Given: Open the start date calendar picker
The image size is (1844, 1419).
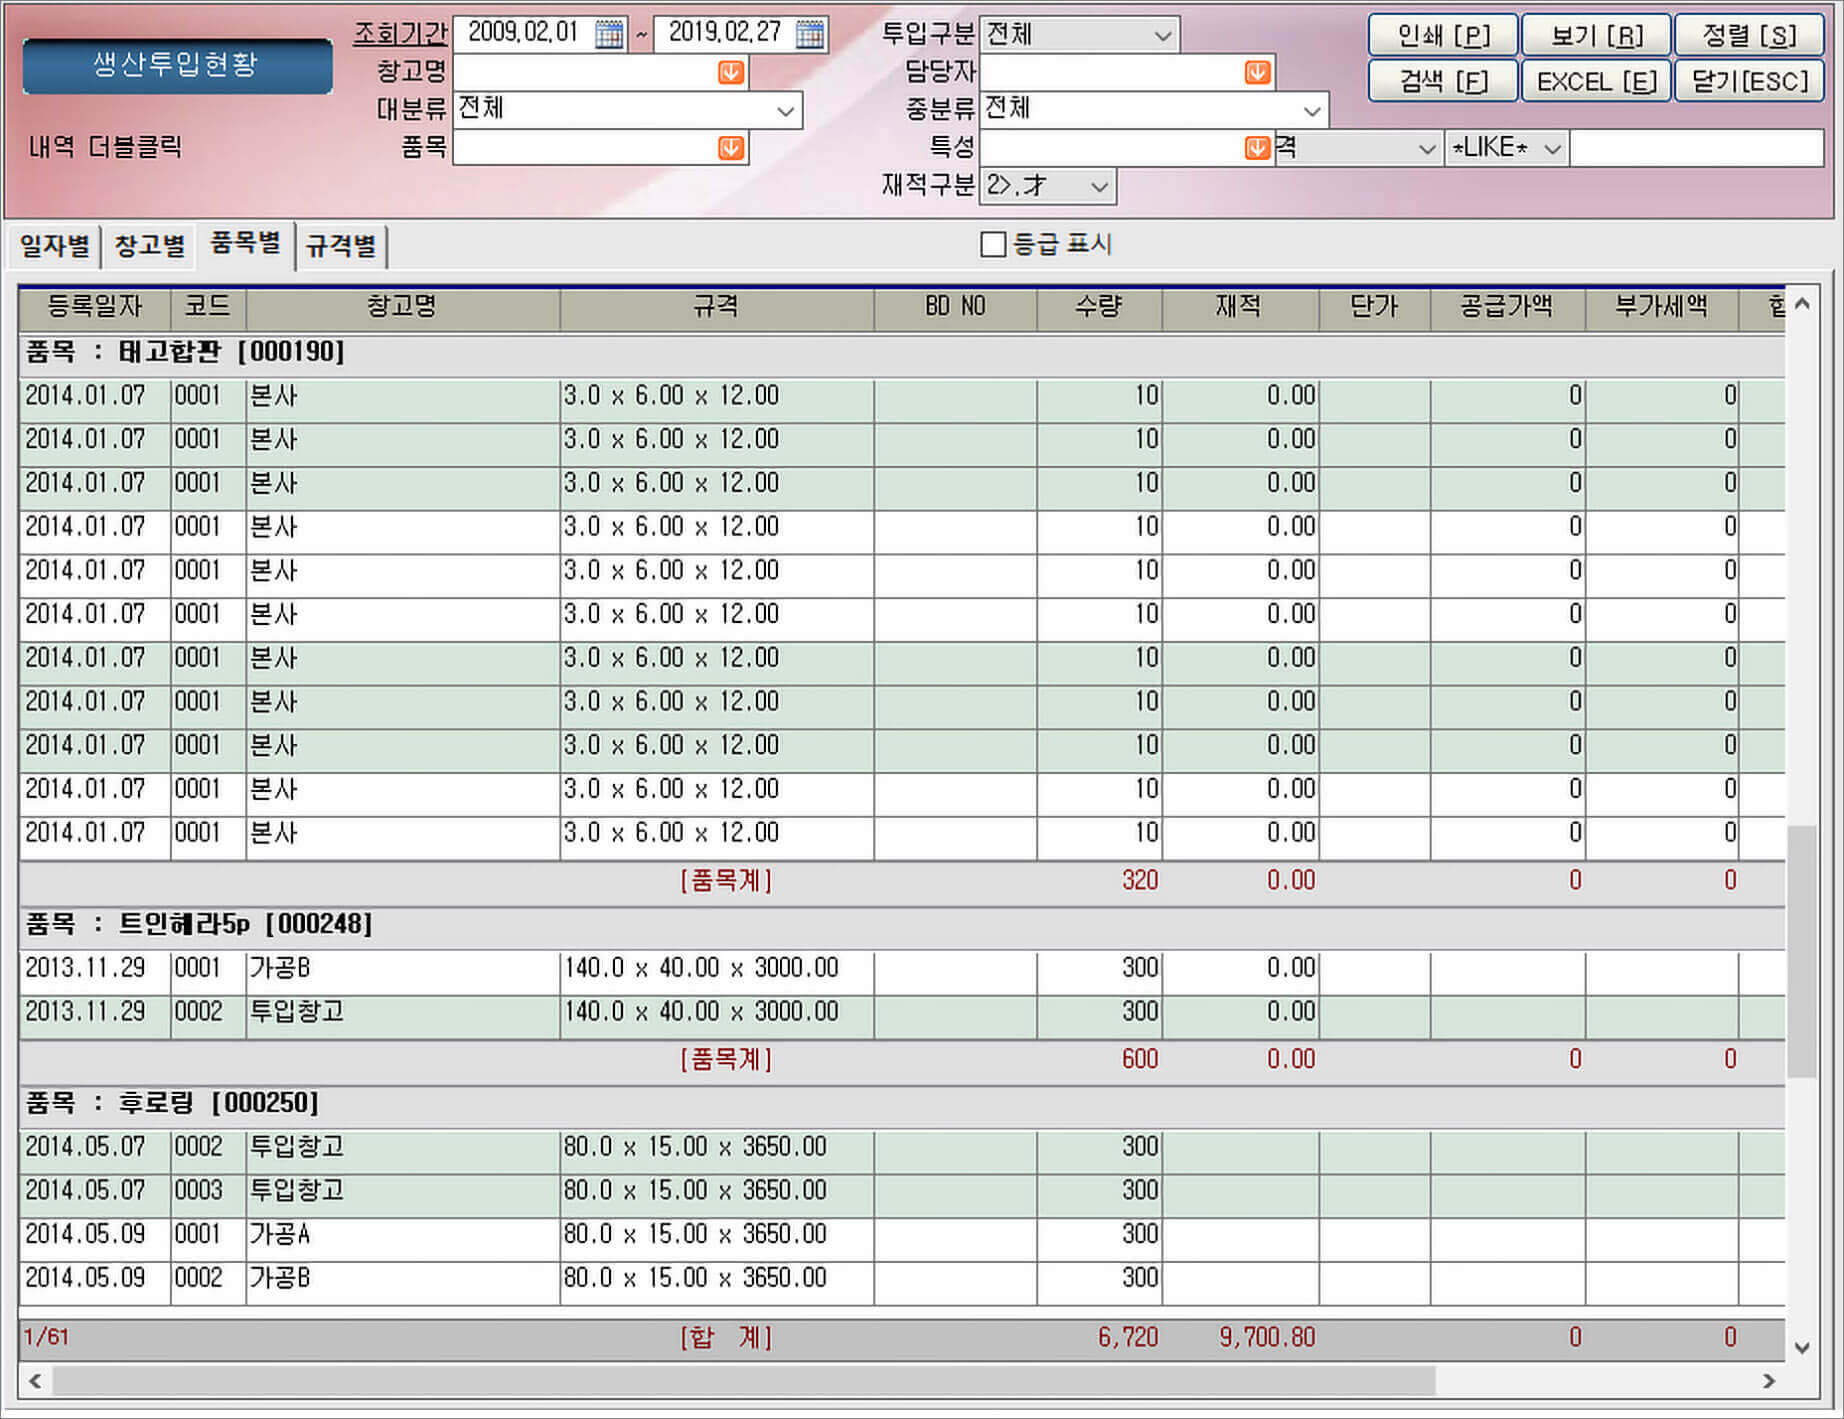Looking at the screenshot, I should pos(609,34).
